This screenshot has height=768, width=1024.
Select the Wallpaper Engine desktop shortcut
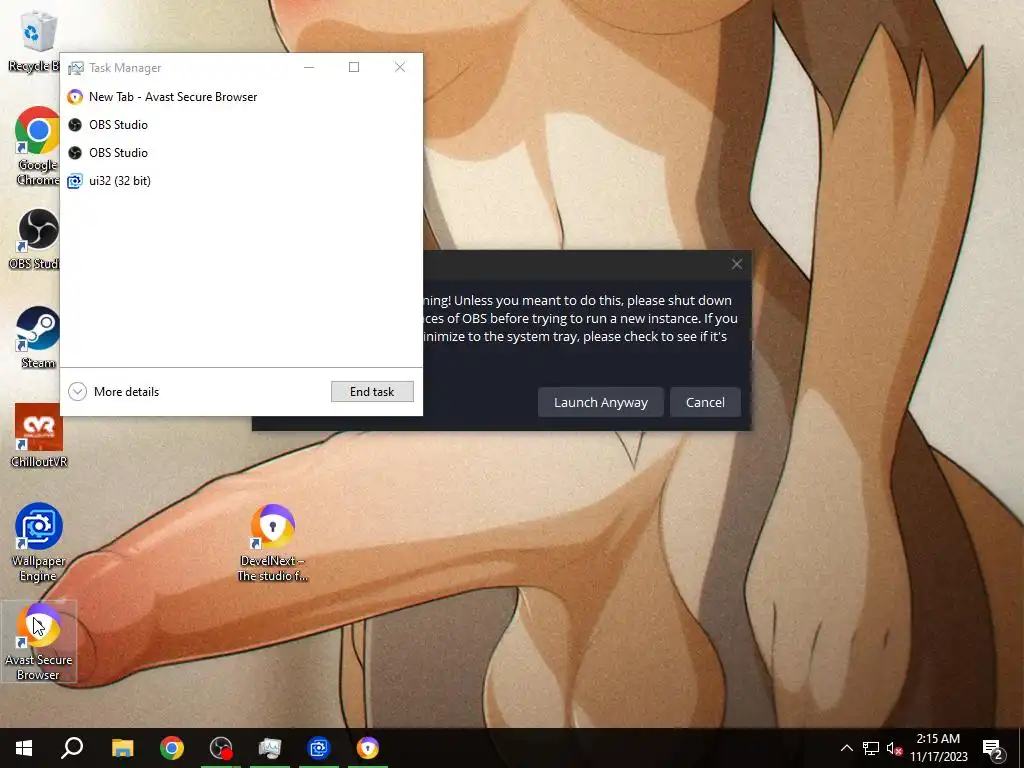[39, 542]
